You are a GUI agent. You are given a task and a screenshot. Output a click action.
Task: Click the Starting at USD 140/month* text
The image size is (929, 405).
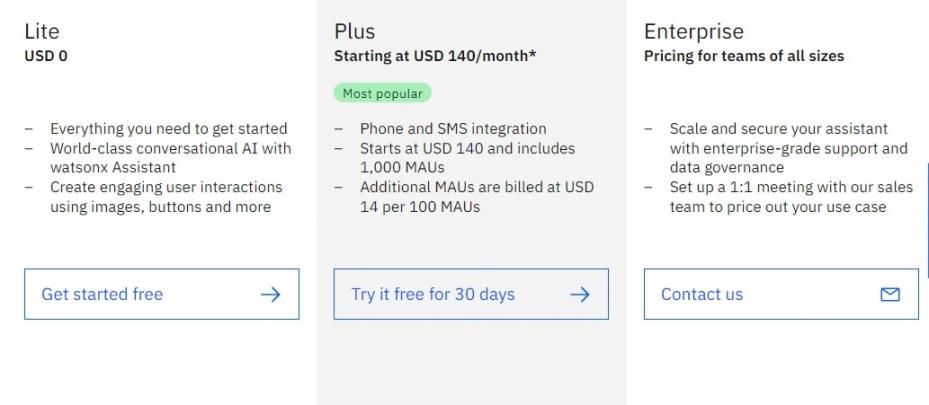tap(435, 56)
